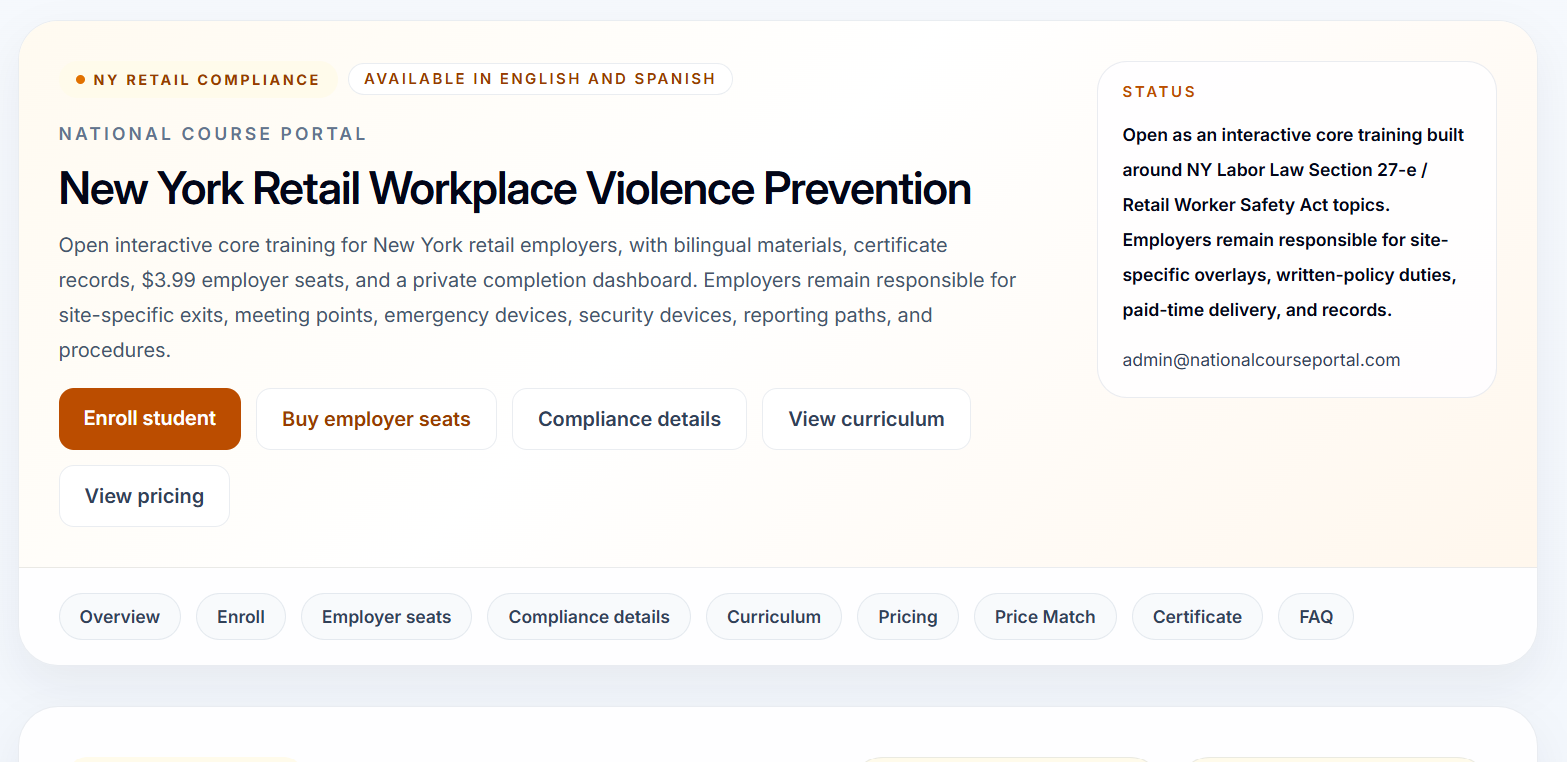Click the New York Retail Workplace Violence Prevention heading
1567x762 pixels.
[515, 188]
